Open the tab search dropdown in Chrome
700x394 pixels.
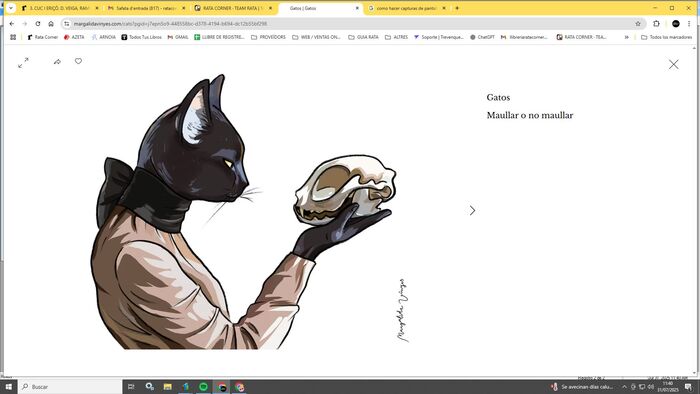(11, 8)
